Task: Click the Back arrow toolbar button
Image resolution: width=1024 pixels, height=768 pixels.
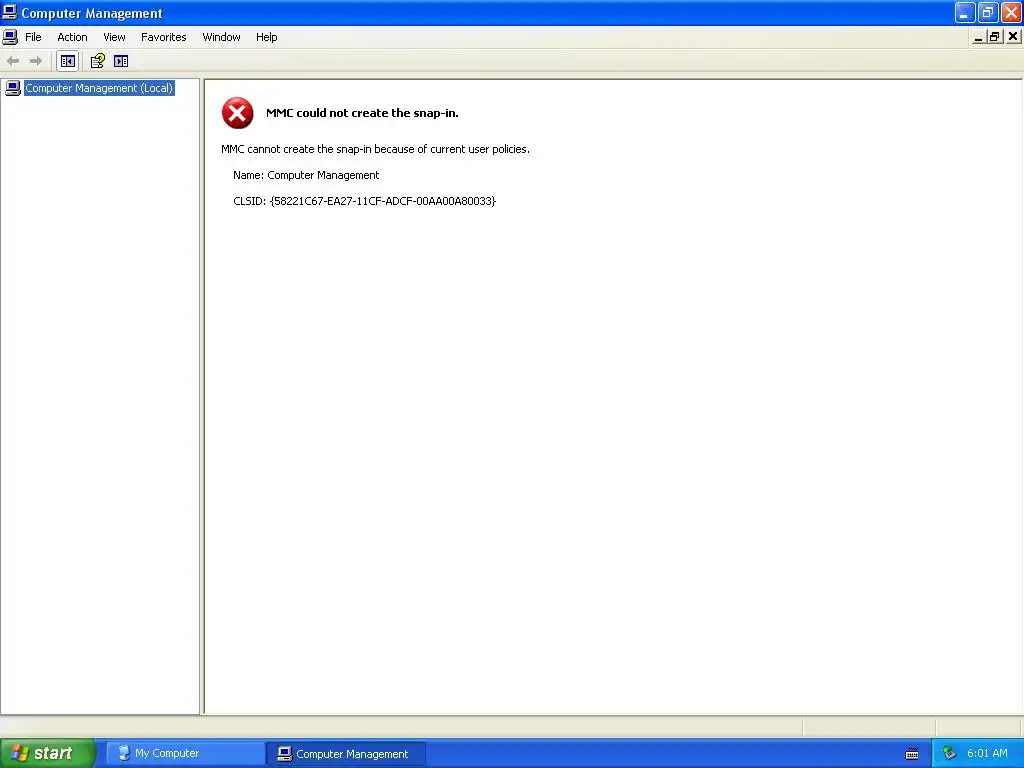Action: click(x=13, y=61)
